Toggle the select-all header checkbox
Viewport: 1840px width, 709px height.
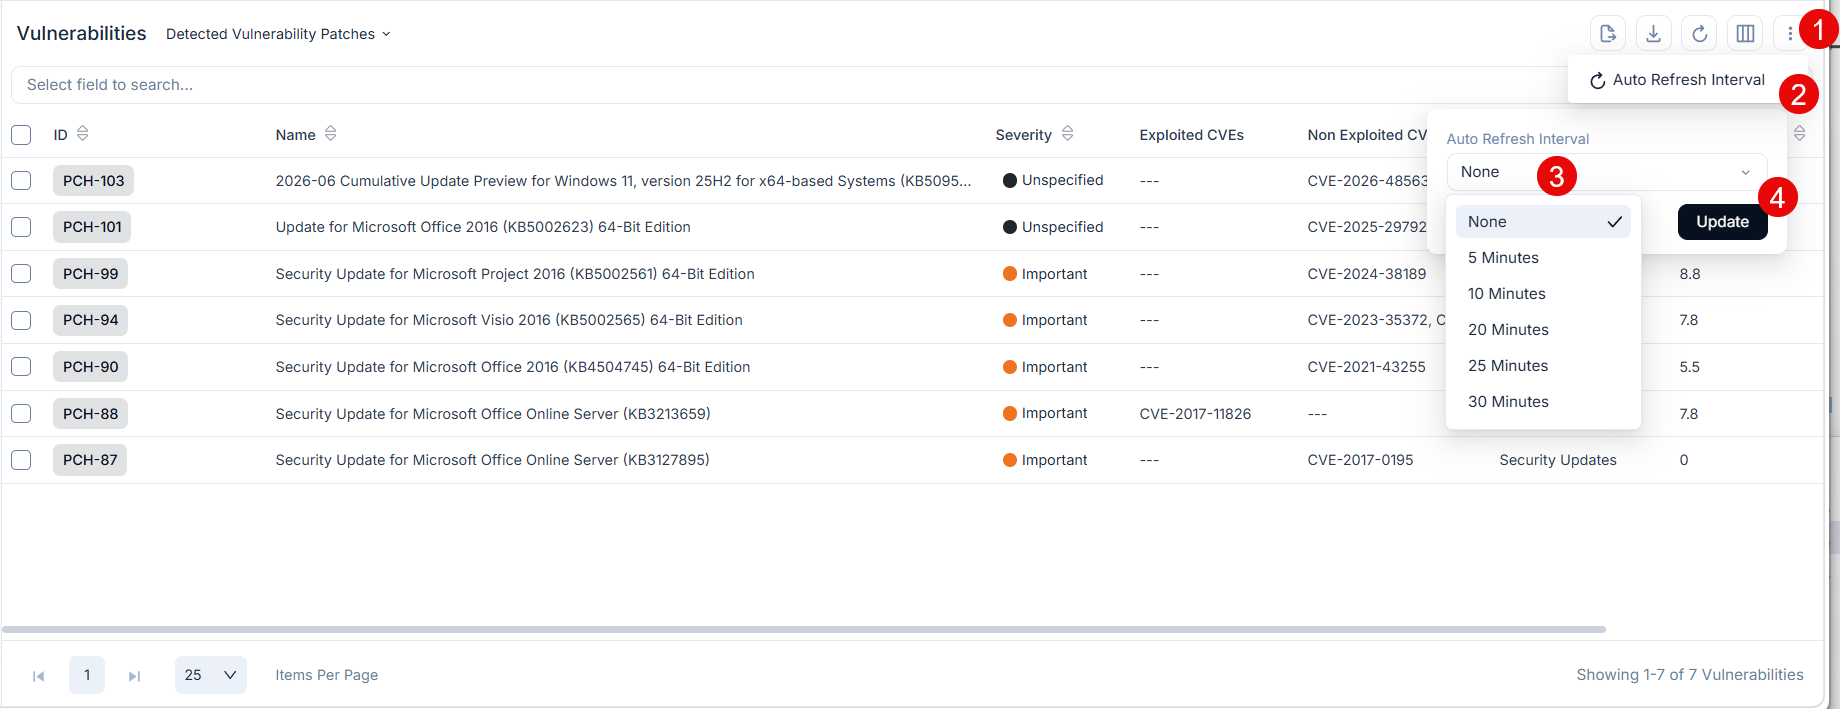click(x=21, y=134)
